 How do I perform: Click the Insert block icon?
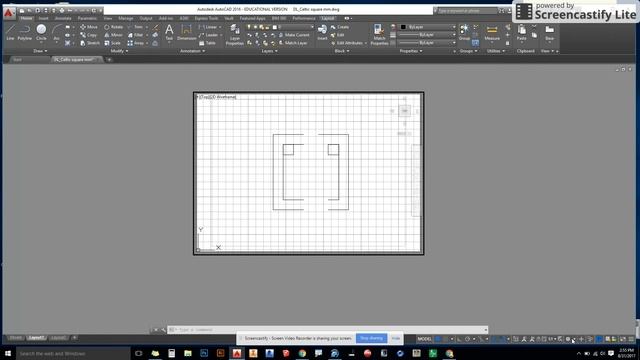[x=322, y=32]
